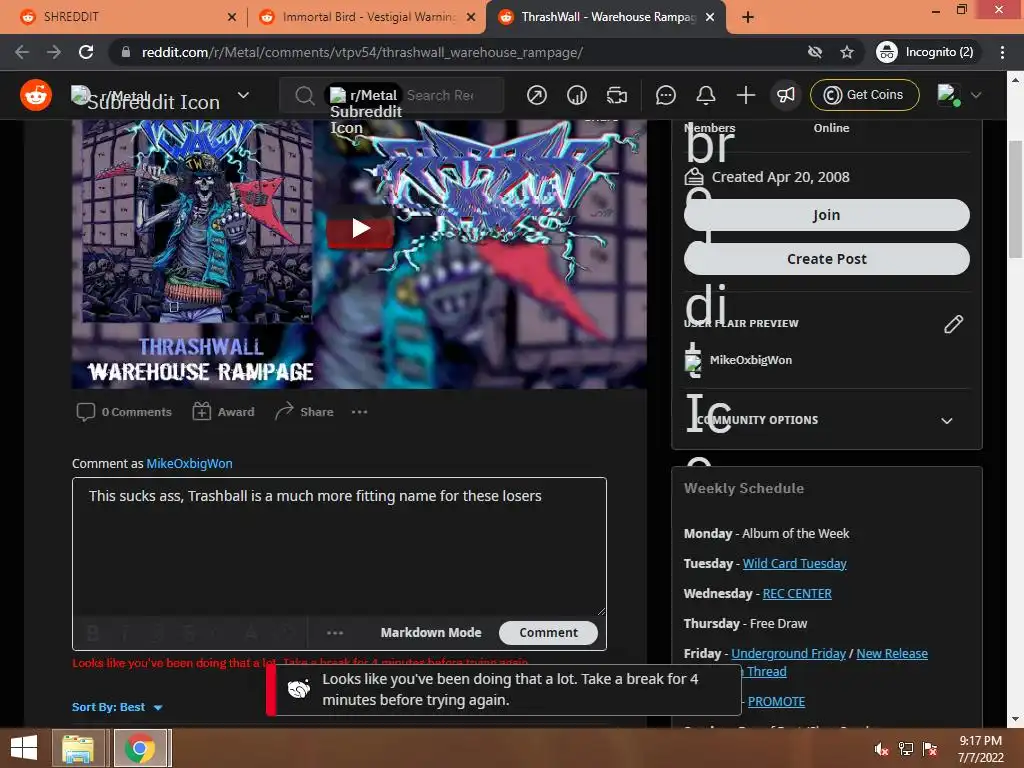Viewport: 1024px width, 768px height.
Task: Open Chrome three-dot menu
Action: tap(1002, 52)
